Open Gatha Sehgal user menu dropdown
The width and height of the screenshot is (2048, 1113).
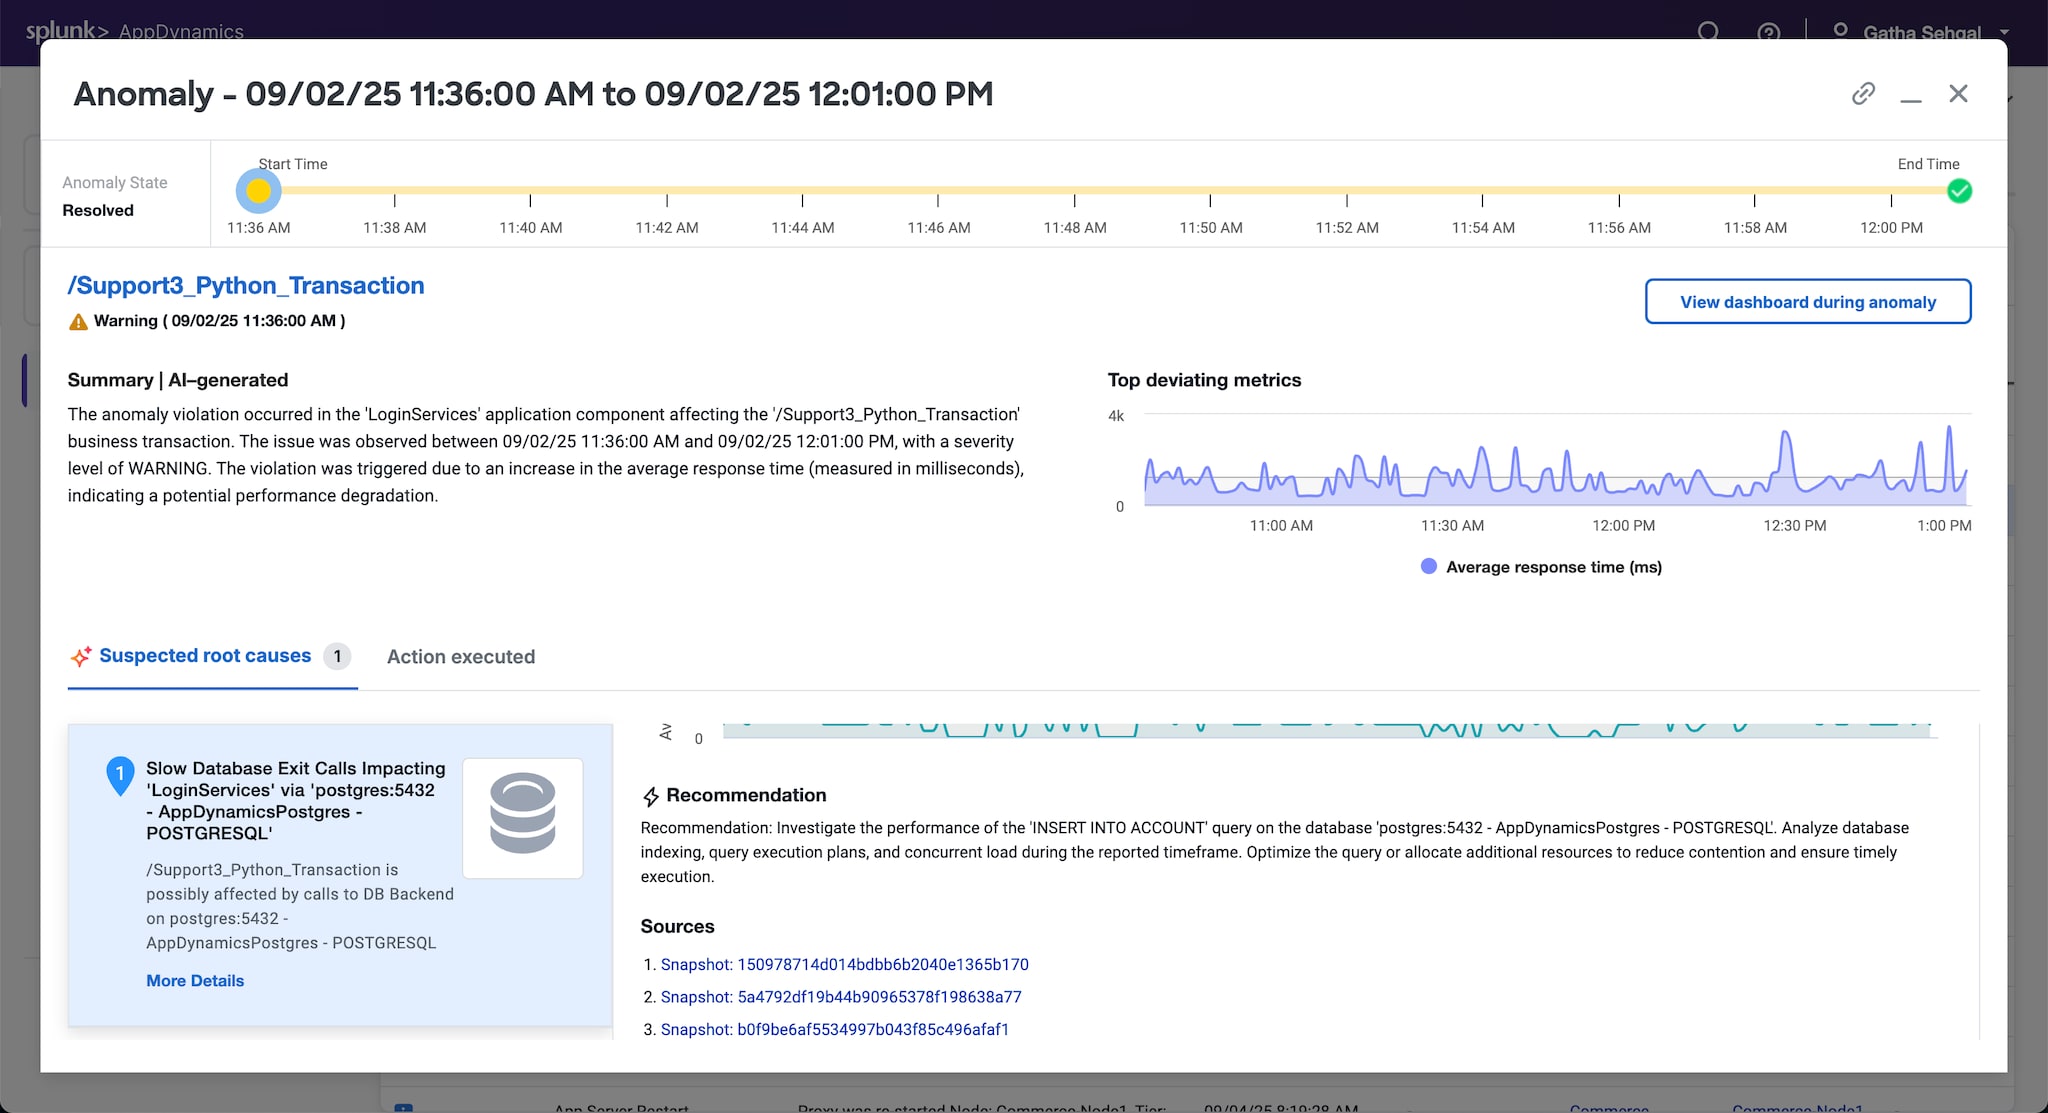1921,32
